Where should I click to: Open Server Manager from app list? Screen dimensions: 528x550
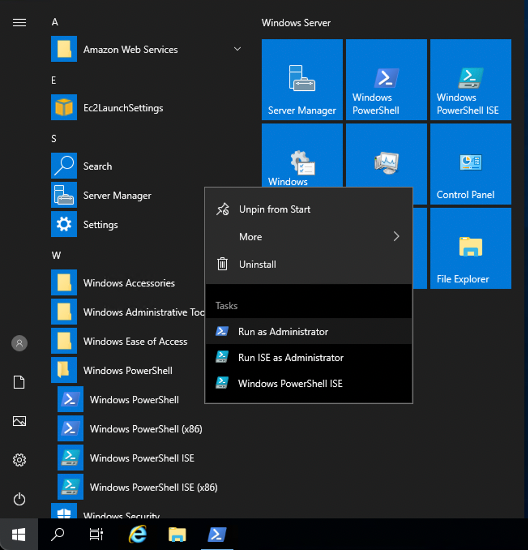pyautogui.click(x=126, y=195)
